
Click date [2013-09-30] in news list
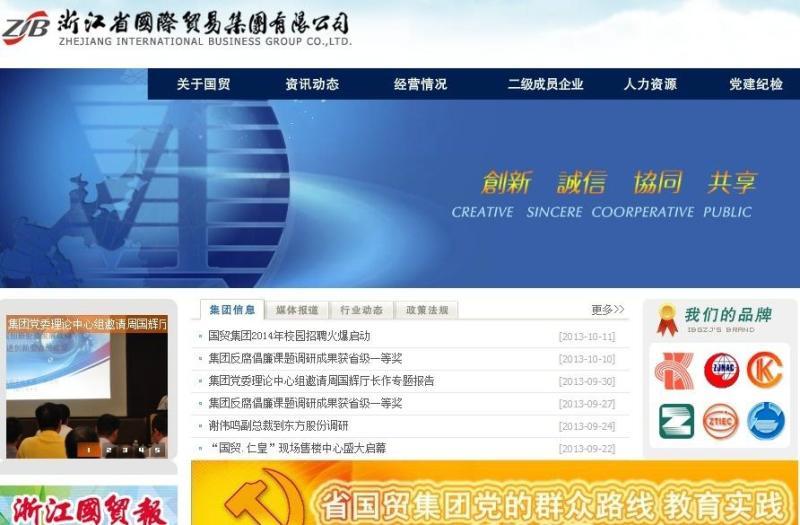[x=587, y=382]
